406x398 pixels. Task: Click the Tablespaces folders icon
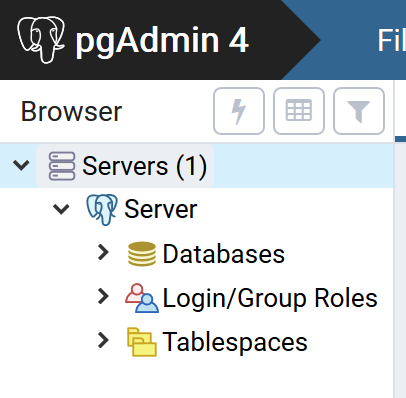pos(142,342)
